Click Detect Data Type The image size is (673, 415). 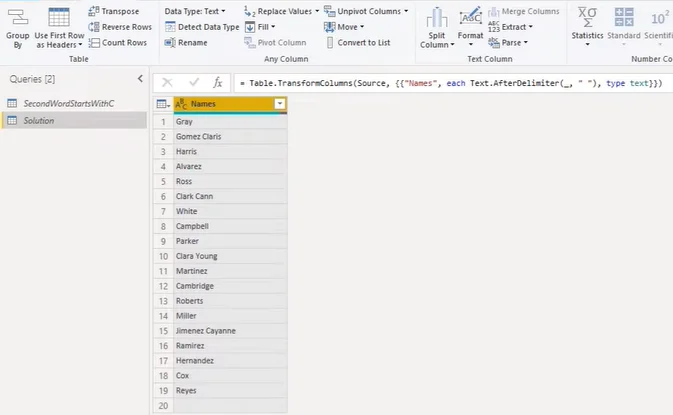coord(202,27)
